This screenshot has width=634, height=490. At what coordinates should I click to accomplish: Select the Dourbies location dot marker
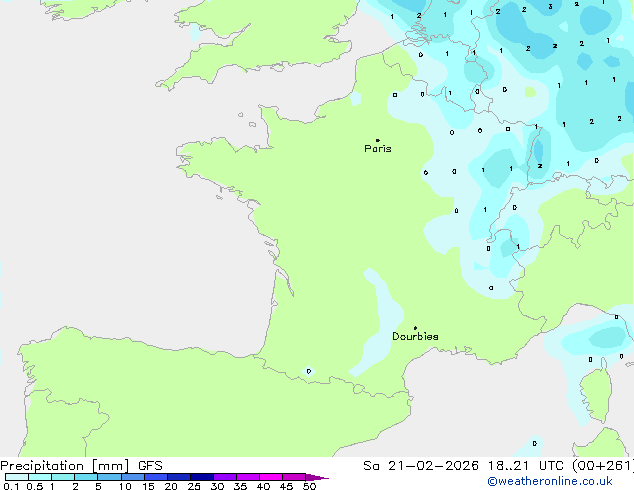tap(415, 328)
